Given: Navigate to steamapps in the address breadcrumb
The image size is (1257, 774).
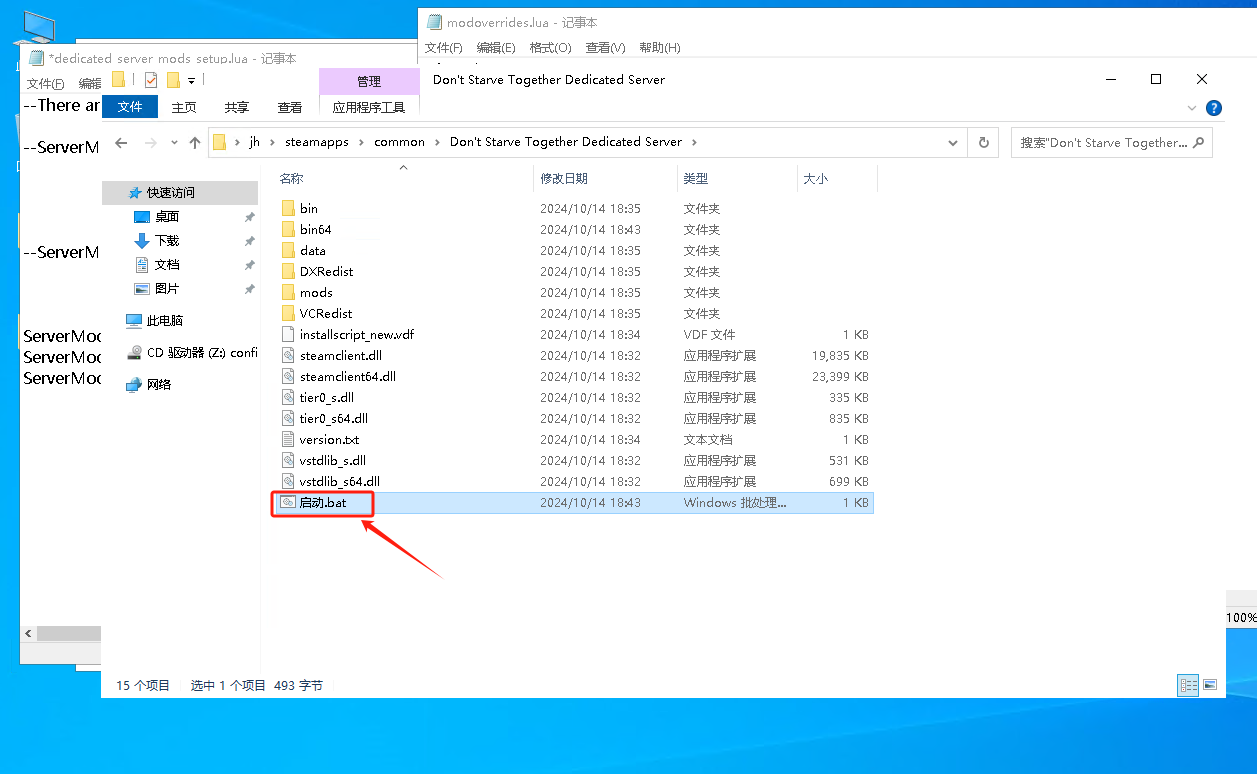Looking at the screenshot, I should tap(317, 142).
